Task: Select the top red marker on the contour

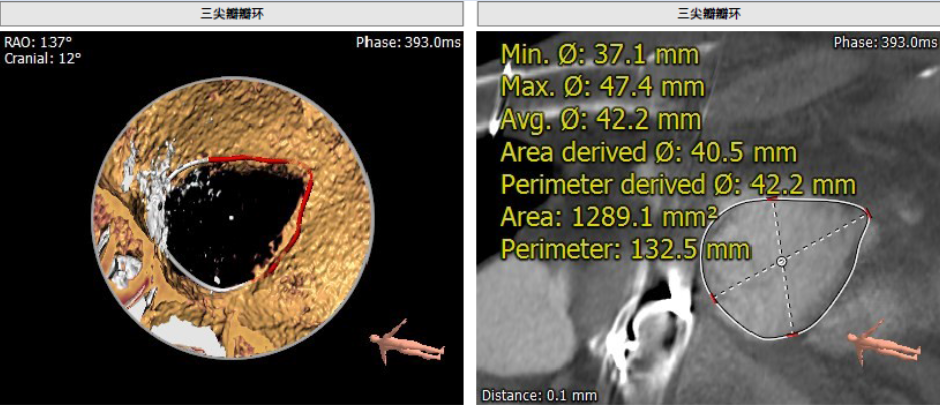Action: coord(772,198)
